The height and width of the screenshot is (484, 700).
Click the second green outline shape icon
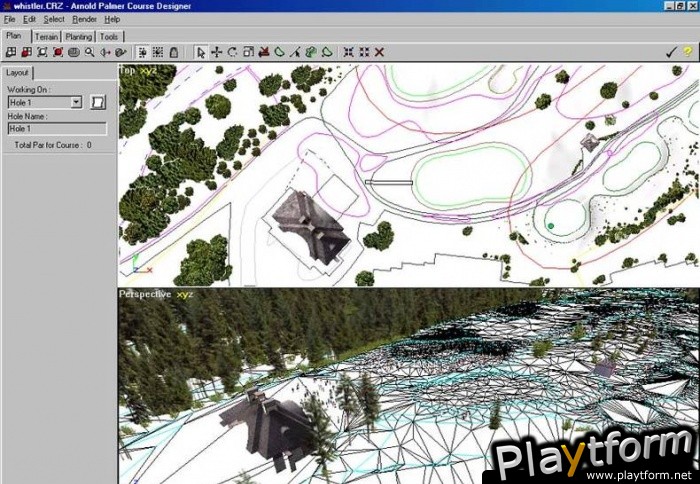(x=327, y=52)
